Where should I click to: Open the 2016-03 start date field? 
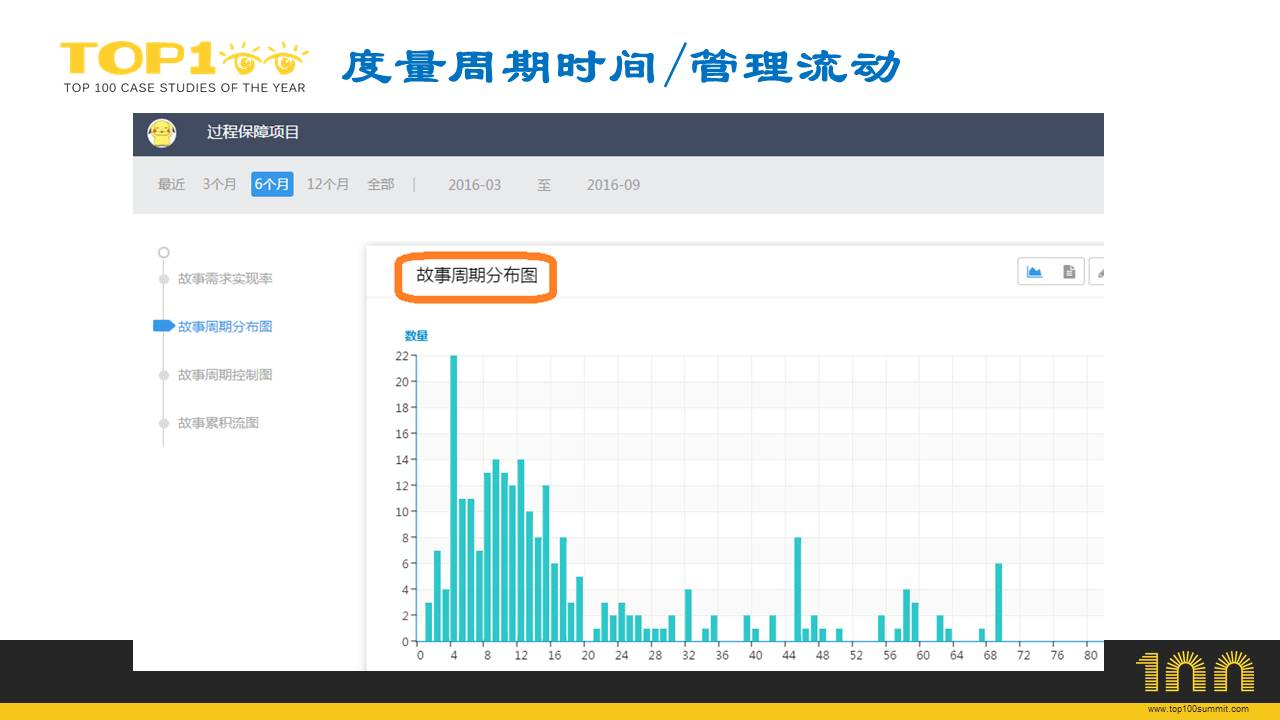tap(475, 185)
